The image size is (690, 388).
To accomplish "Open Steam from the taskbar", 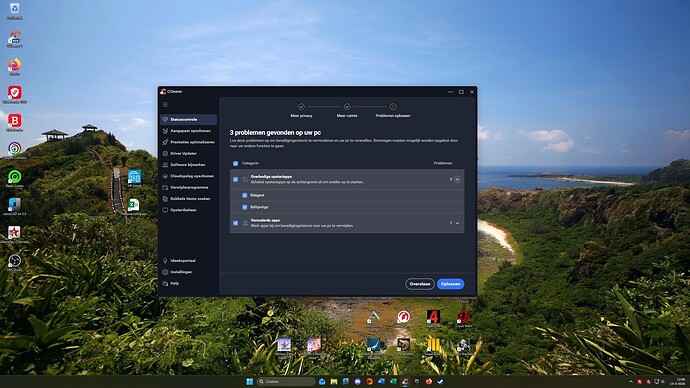I will (440, 381).
